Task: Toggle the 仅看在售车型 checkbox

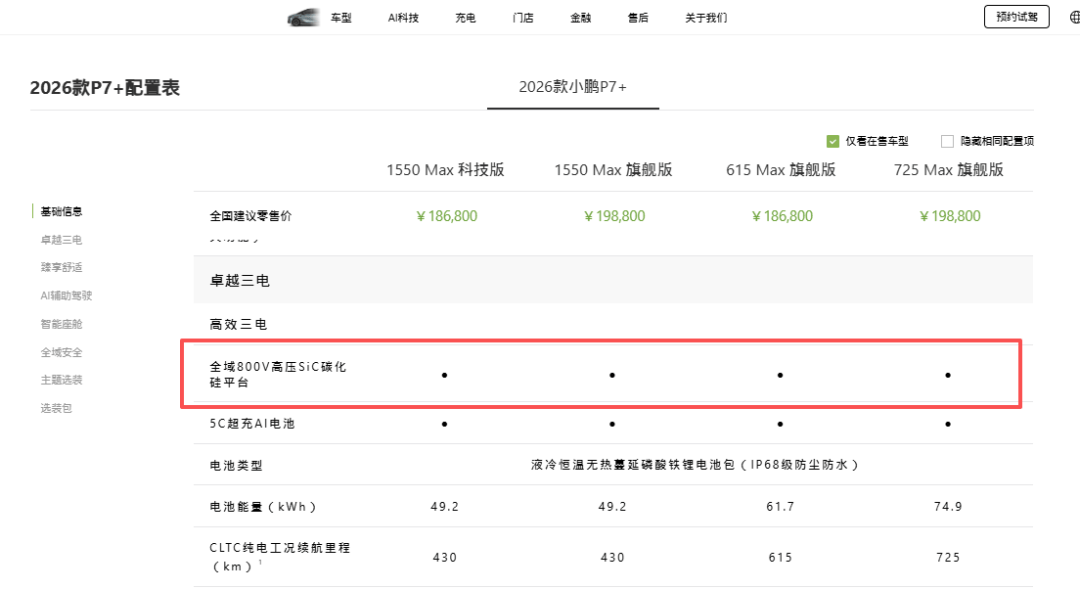Action: click(832, 141)
